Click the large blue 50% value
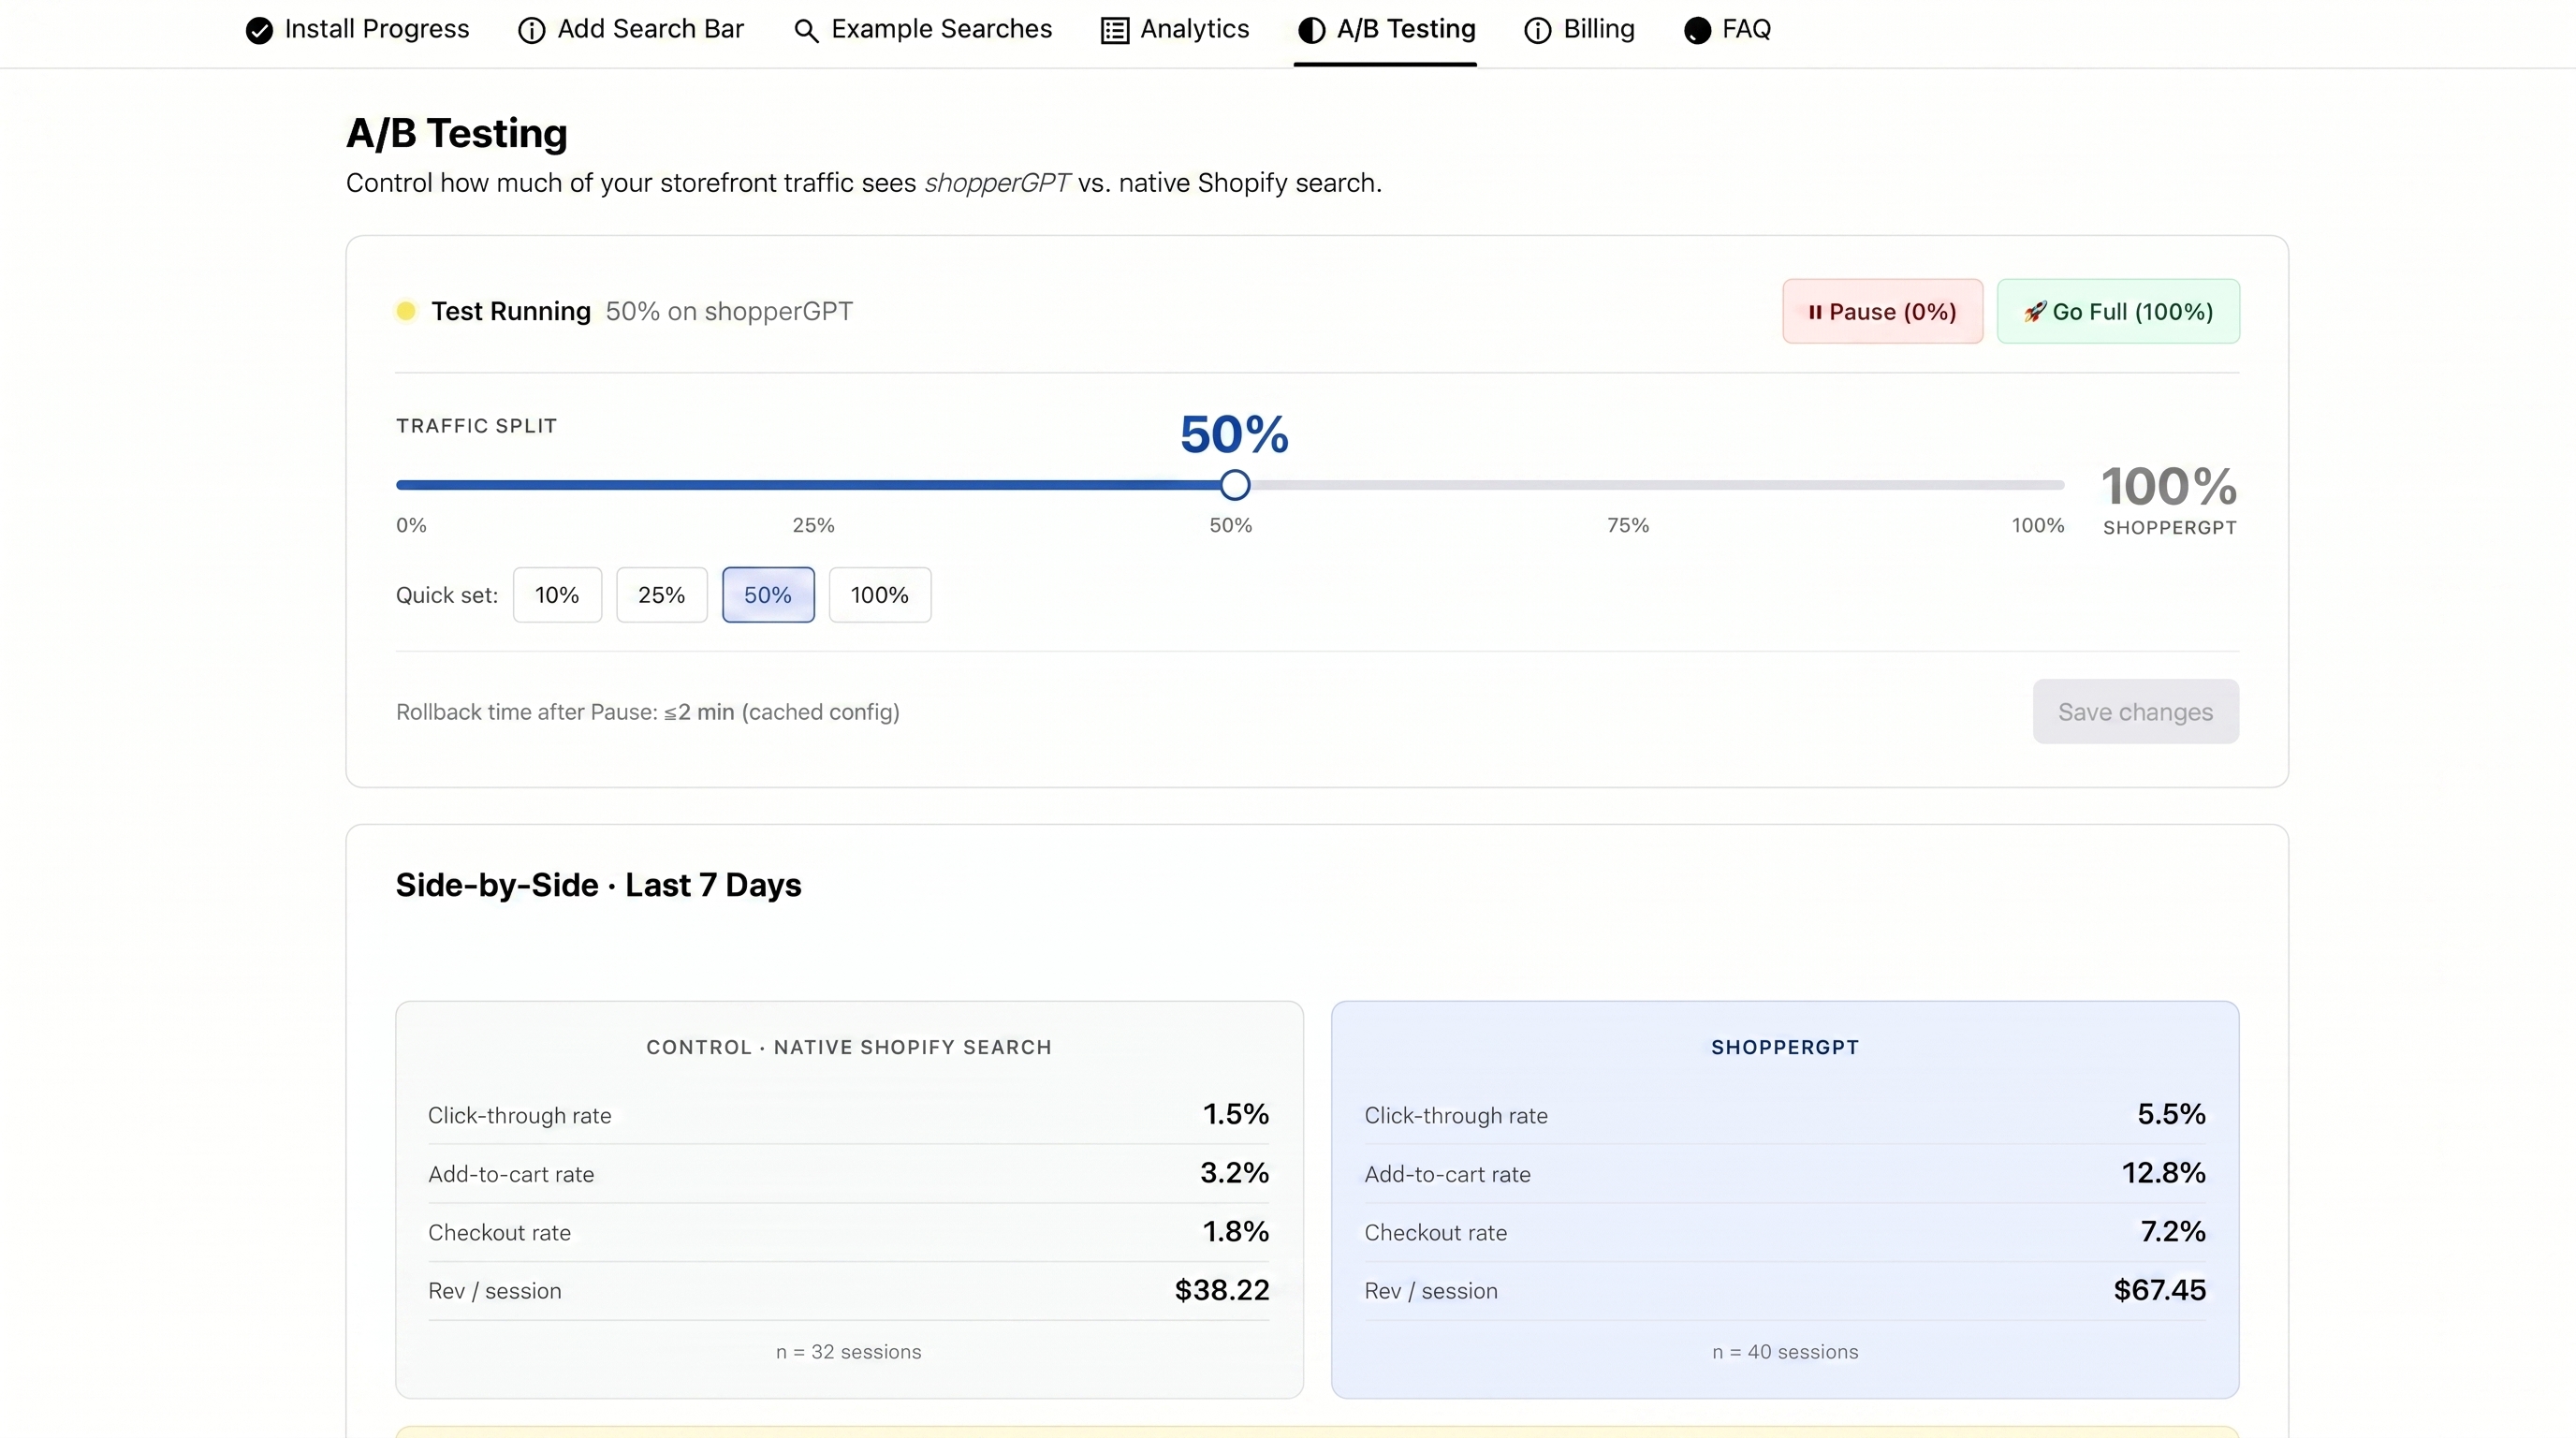 [x=1234, y=435]
